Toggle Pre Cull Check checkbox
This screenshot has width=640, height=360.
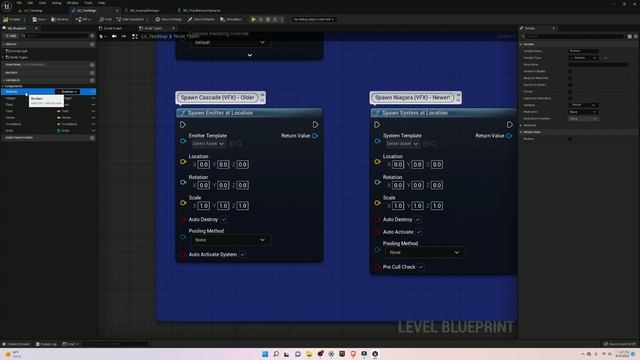[x=421, y=267]
